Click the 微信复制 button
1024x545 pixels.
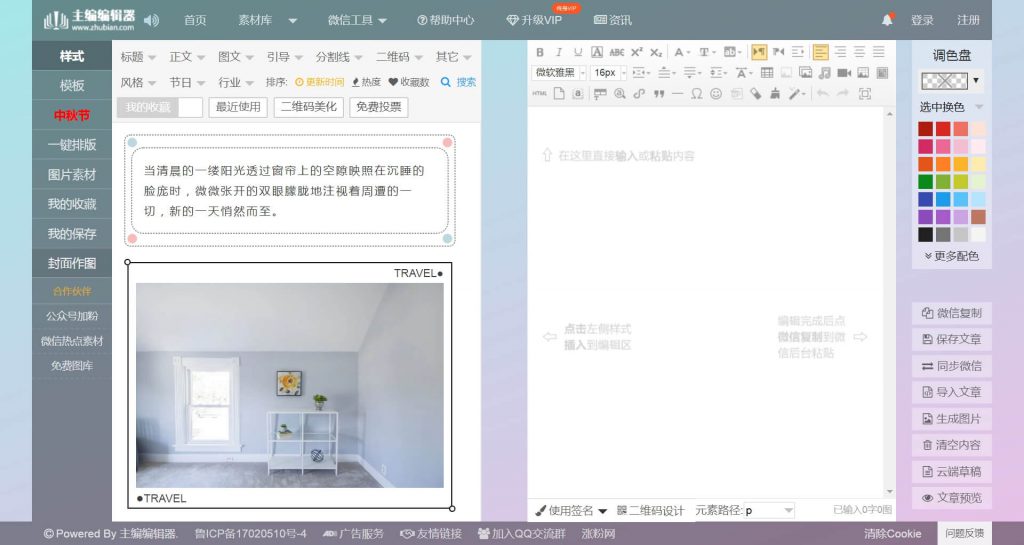[952, 313]
